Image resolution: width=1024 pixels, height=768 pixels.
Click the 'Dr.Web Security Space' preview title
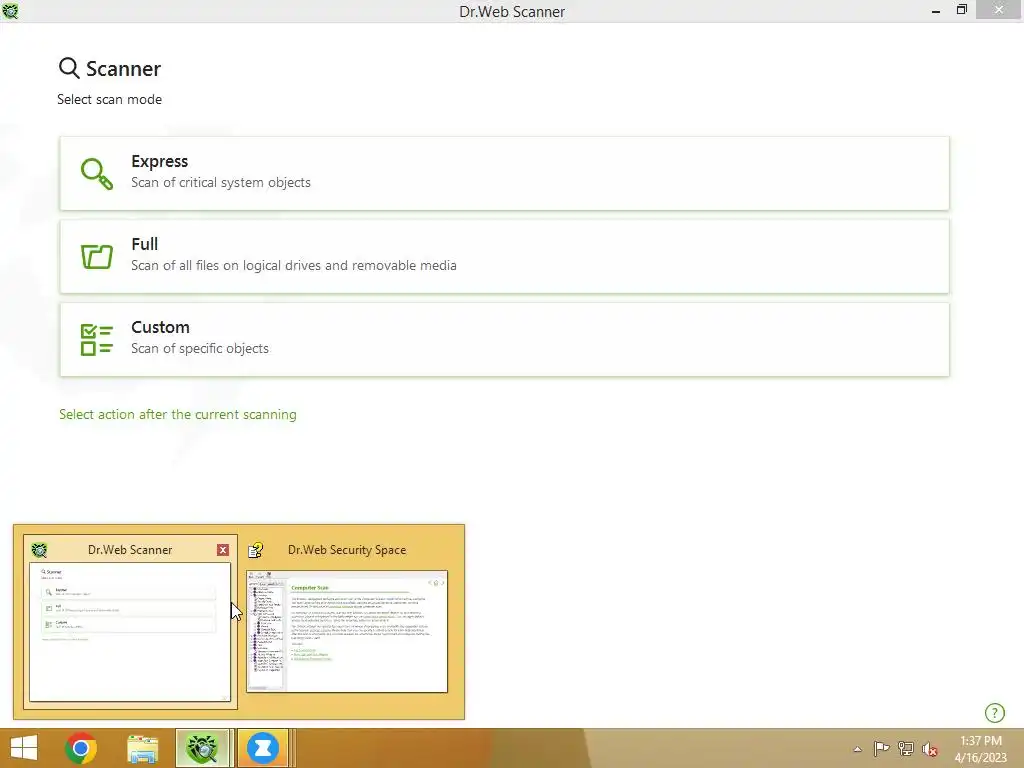[347, 550]
